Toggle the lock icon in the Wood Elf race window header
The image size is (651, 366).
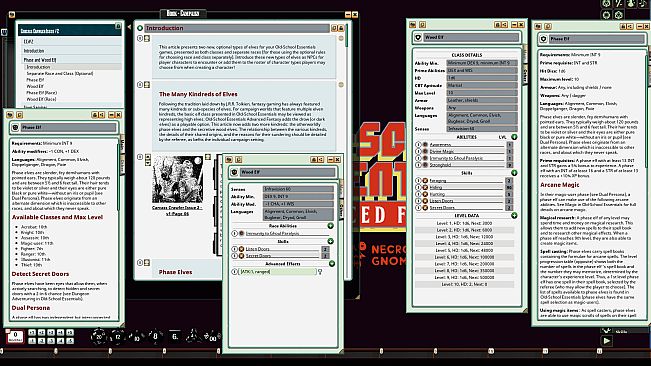pyautogui.click(x=314, y=160)
